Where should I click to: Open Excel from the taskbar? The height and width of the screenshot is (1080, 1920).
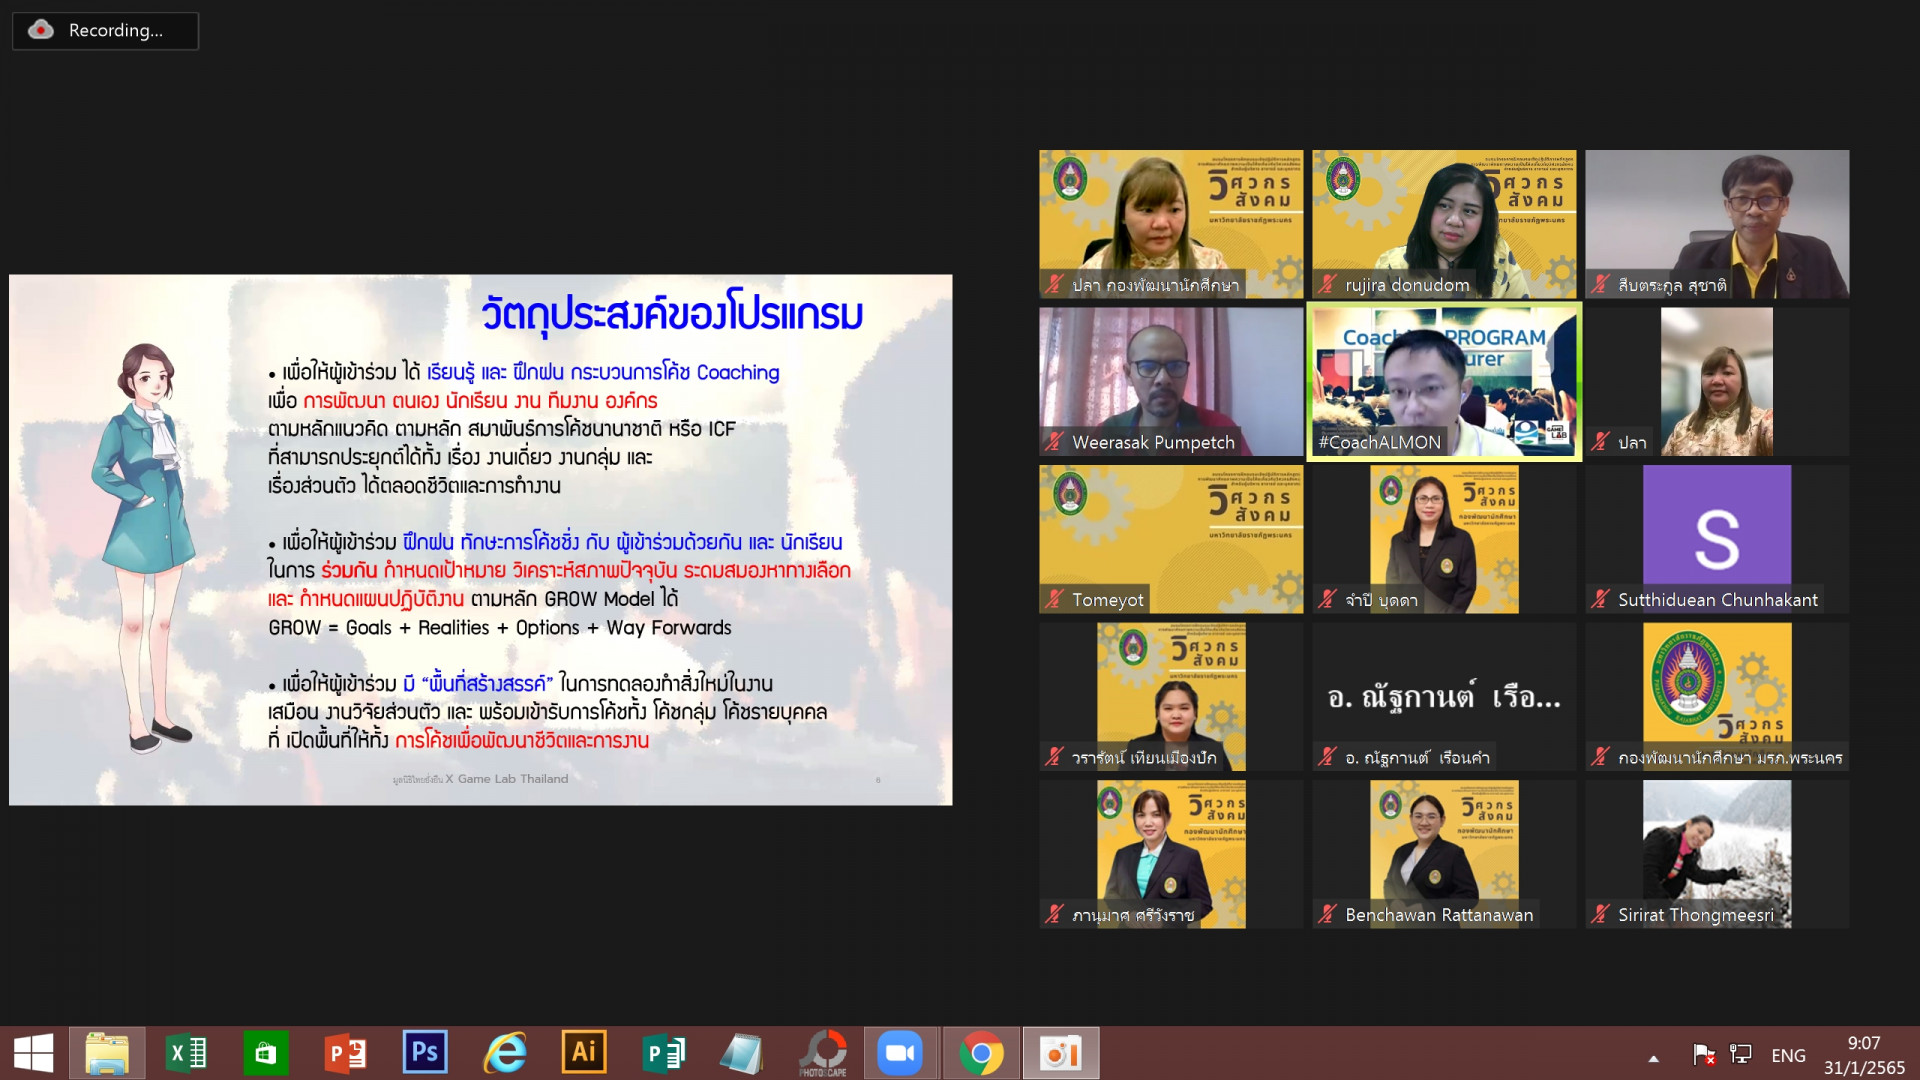click(187, 1053)
